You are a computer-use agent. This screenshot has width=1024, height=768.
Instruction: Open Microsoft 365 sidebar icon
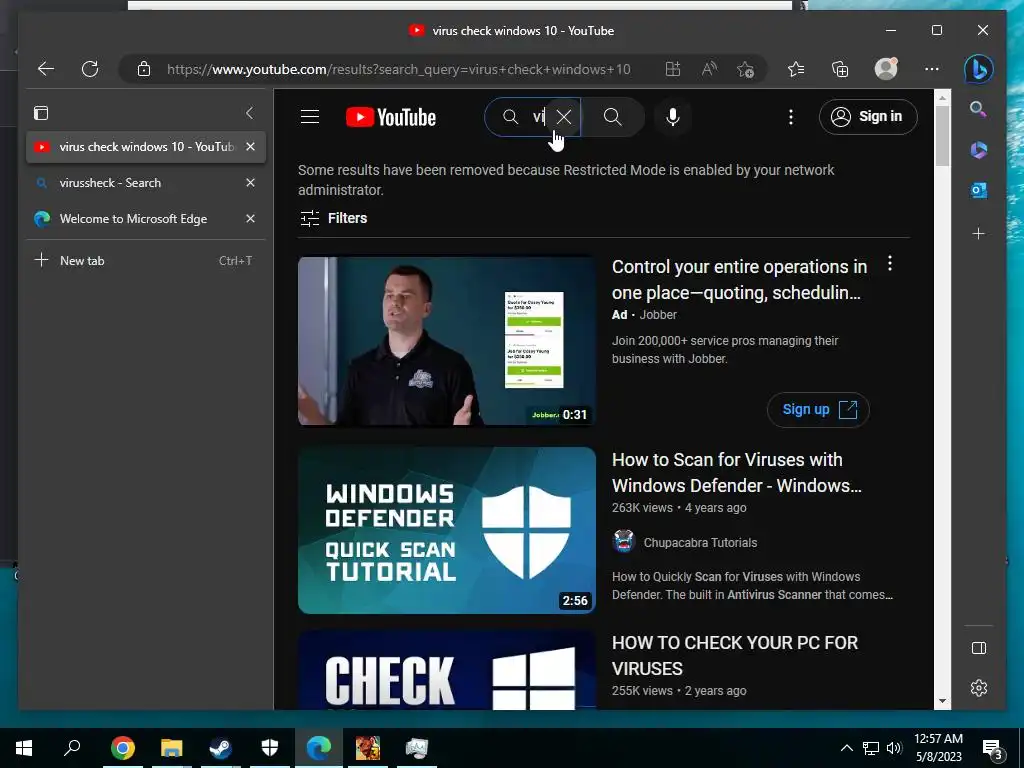tap(978, 150)
